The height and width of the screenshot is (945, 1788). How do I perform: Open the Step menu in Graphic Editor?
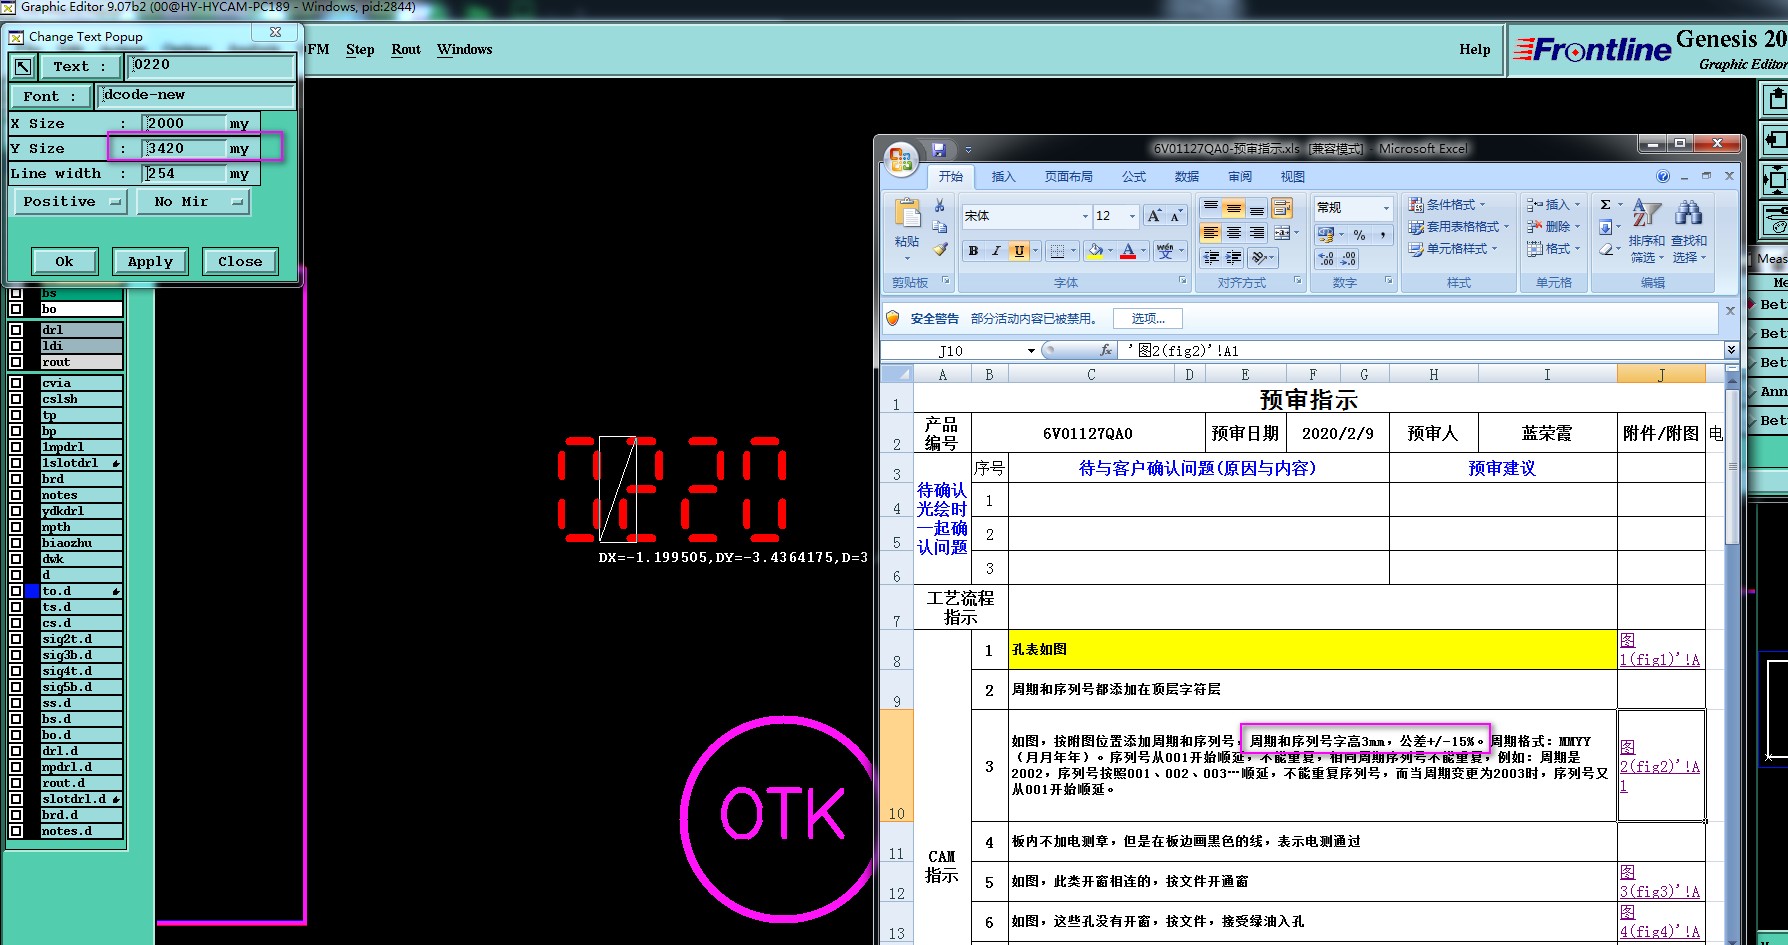(360, 49)
